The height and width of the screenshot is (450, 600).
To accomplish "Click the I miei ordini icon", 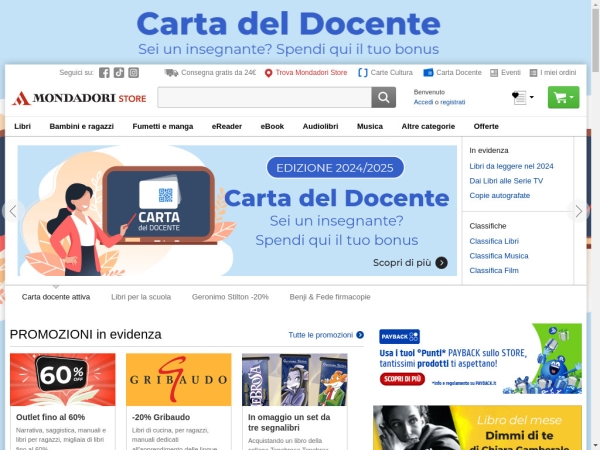I will click(533, 73).
